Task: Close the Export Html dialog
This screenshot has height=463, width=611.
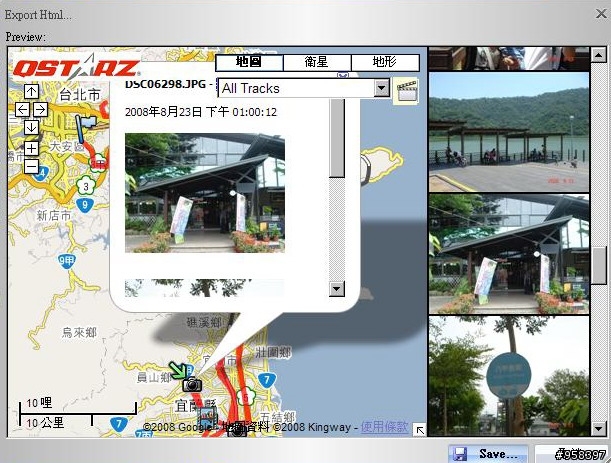Action: point(601,14)
